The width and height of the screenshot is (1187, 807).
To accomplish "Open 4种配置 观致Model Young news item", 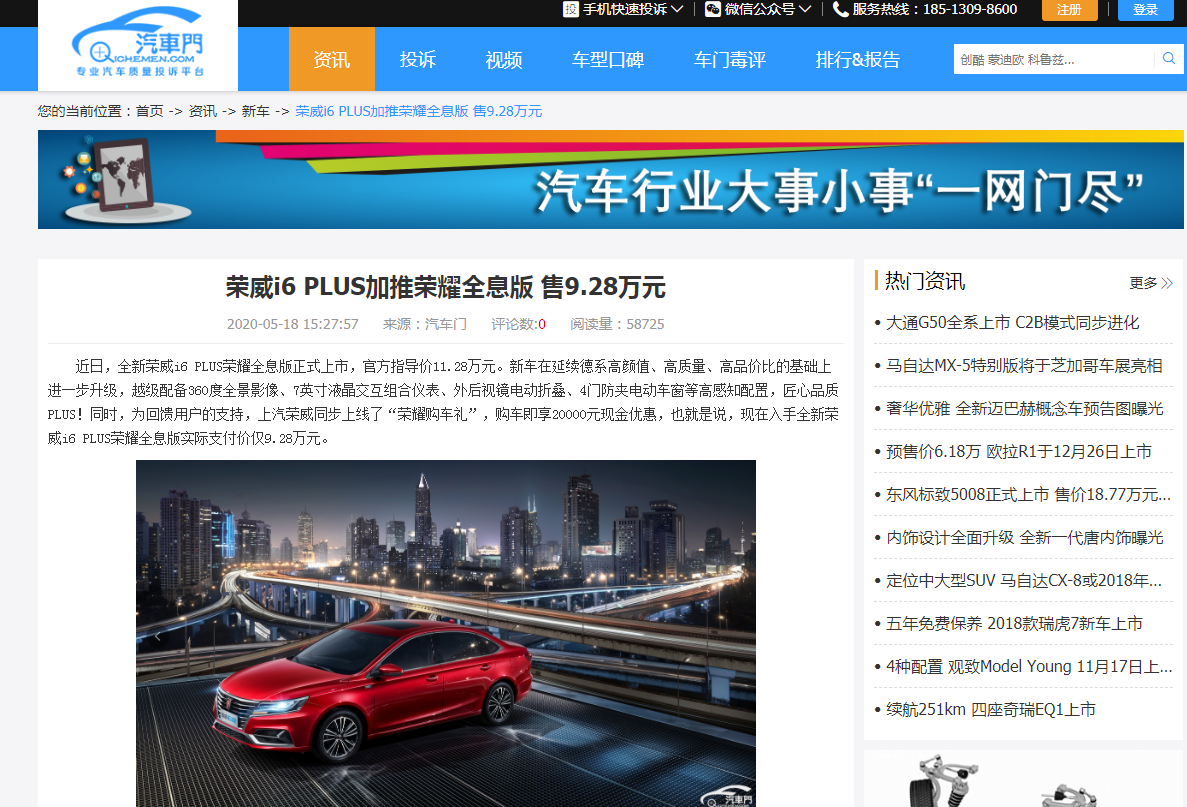I will 1030,667.
